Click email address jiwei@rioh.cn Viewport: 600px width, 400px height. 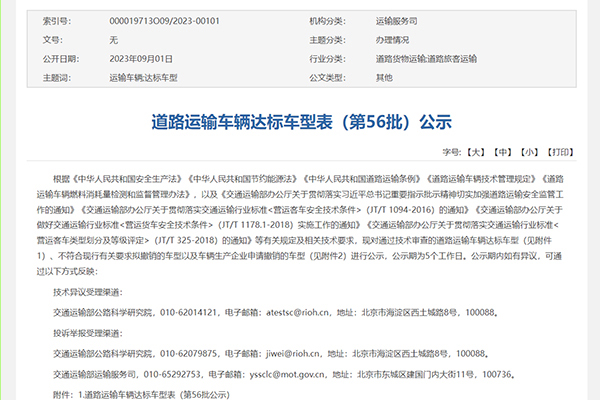292,353
